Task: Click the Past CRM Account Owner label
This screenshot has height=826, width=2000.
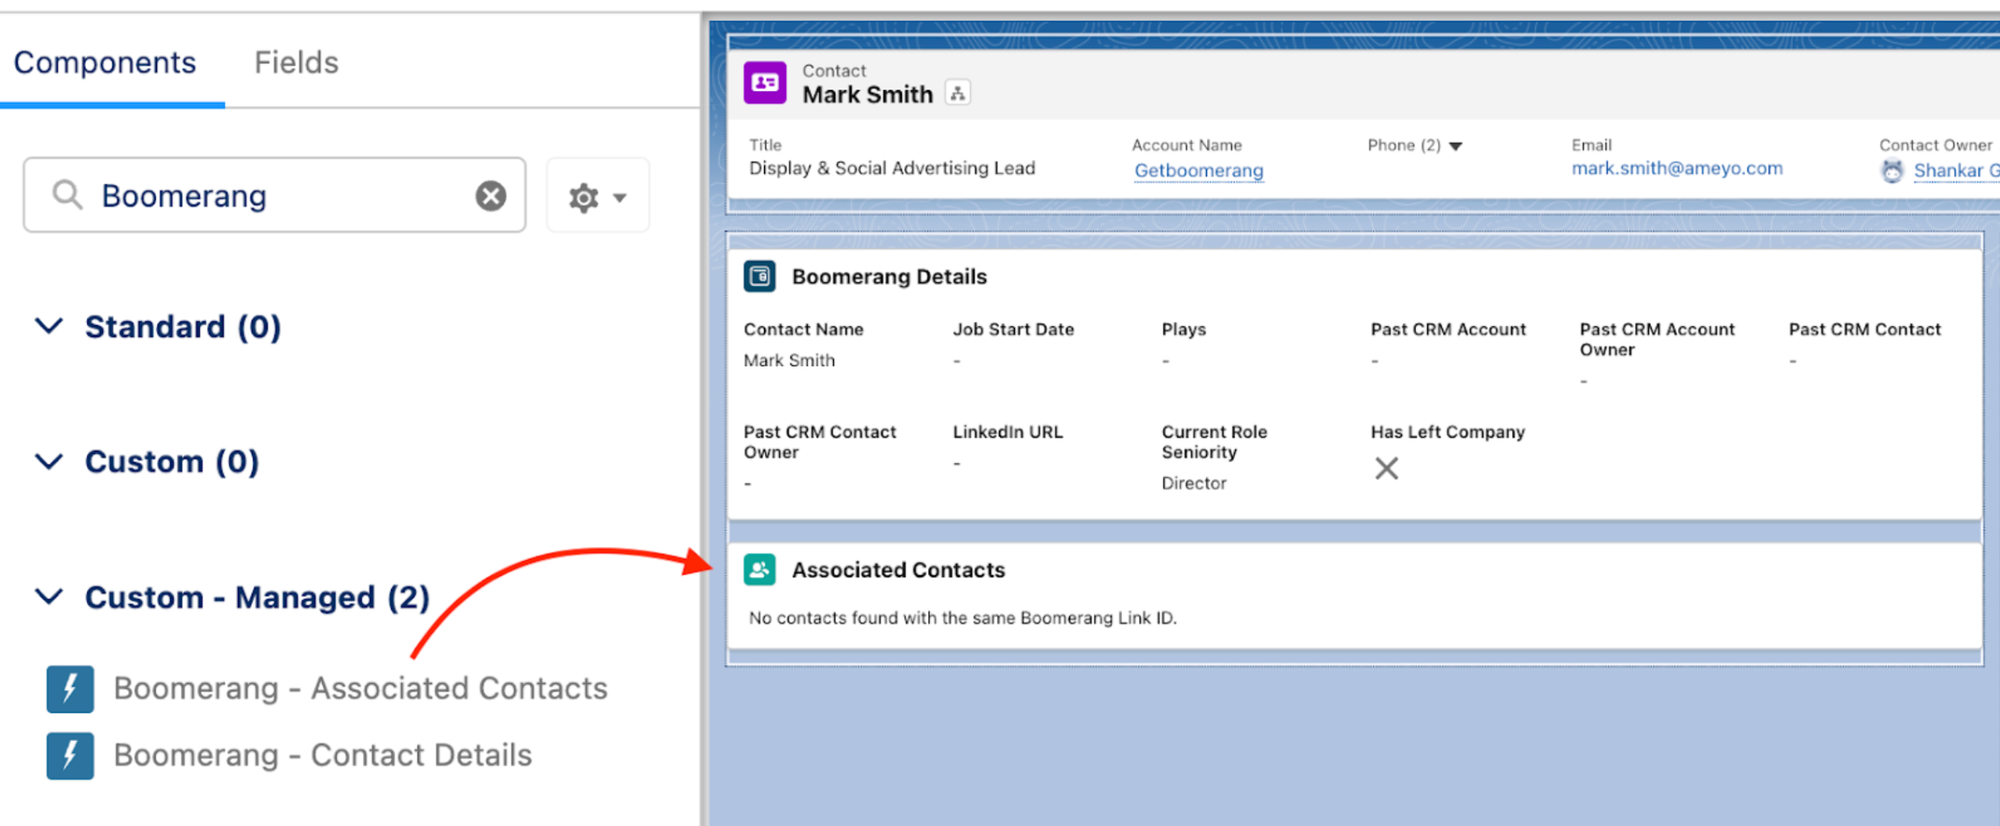Action: (x=1657, y=340)
